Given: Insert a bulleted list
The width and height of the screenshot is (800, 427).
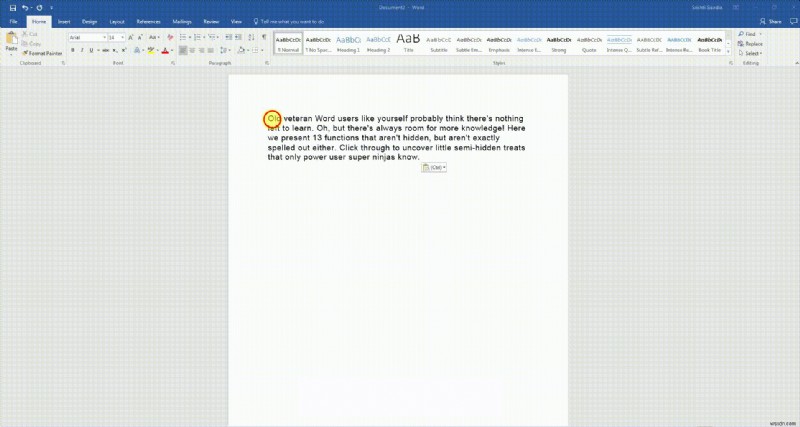Looking at the screenshot, I should pos(183,37).
